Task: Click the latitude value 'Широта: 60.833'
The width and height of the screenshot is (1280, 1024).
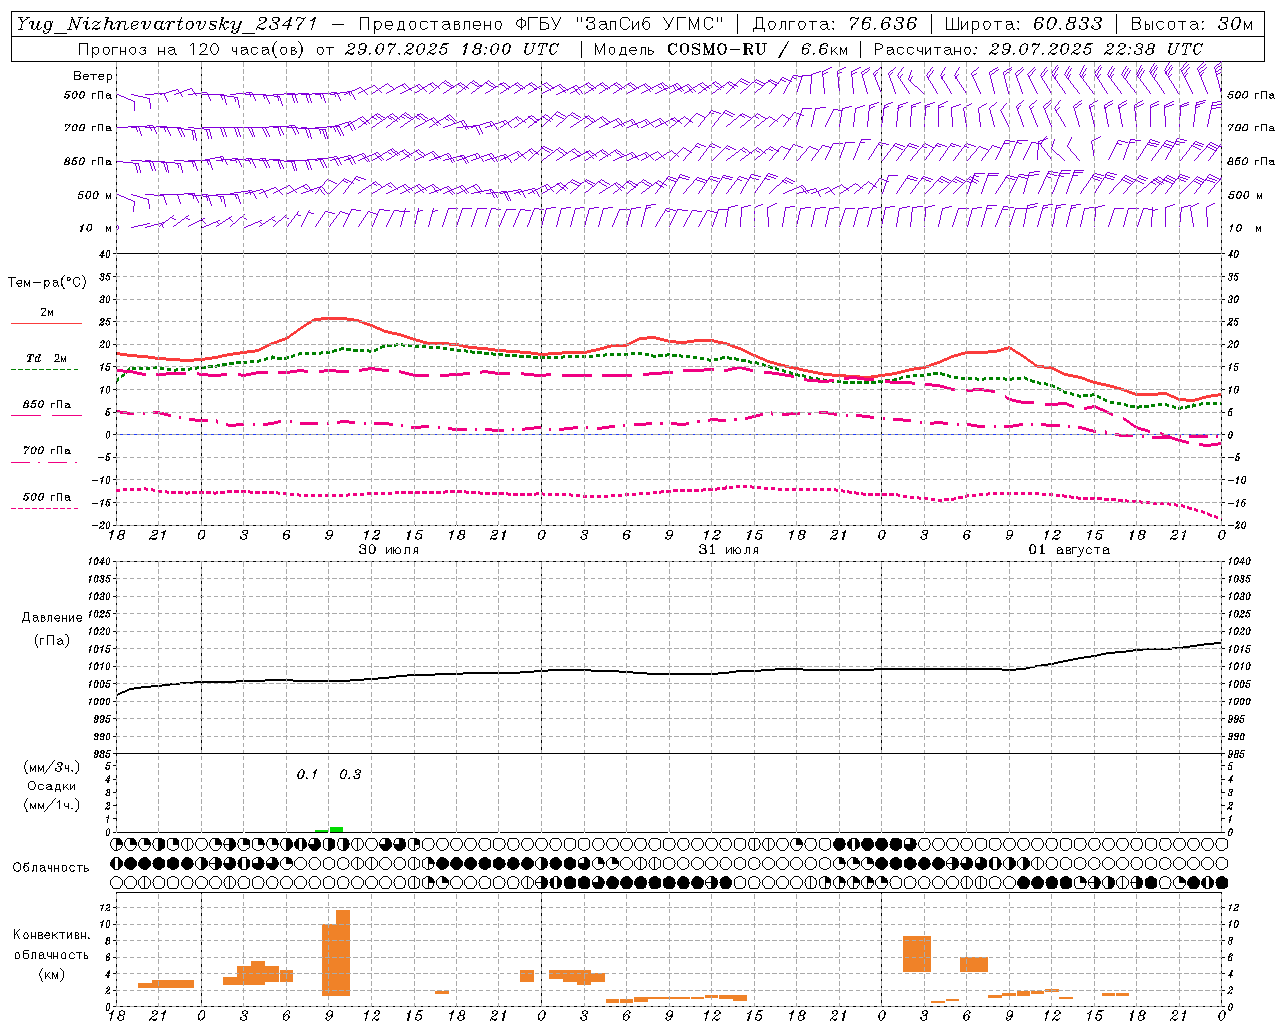Action: [x=1024, y=24]
